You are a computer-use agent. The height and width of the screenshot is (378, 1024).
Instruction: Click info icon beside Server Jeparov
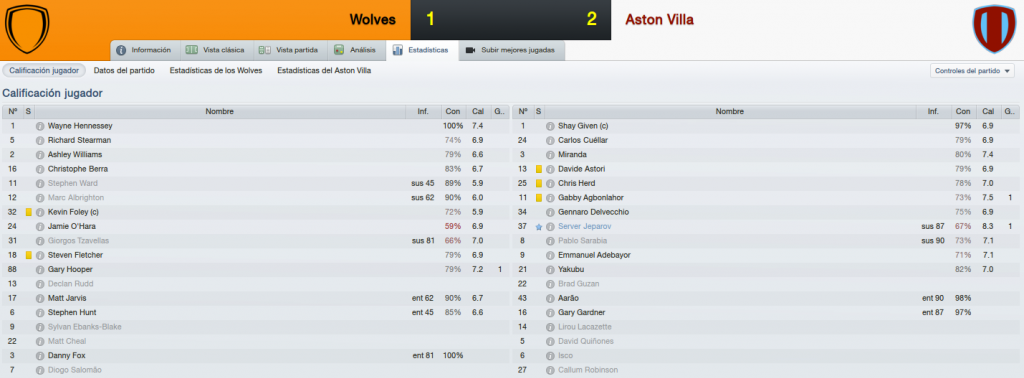point(549,227)
